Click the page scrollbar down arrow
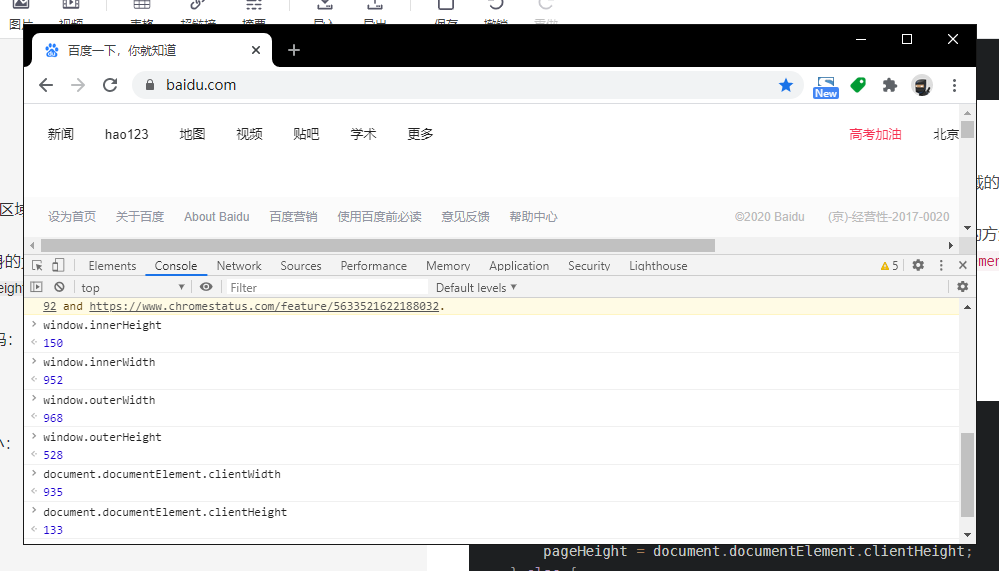 click(967, 228)
